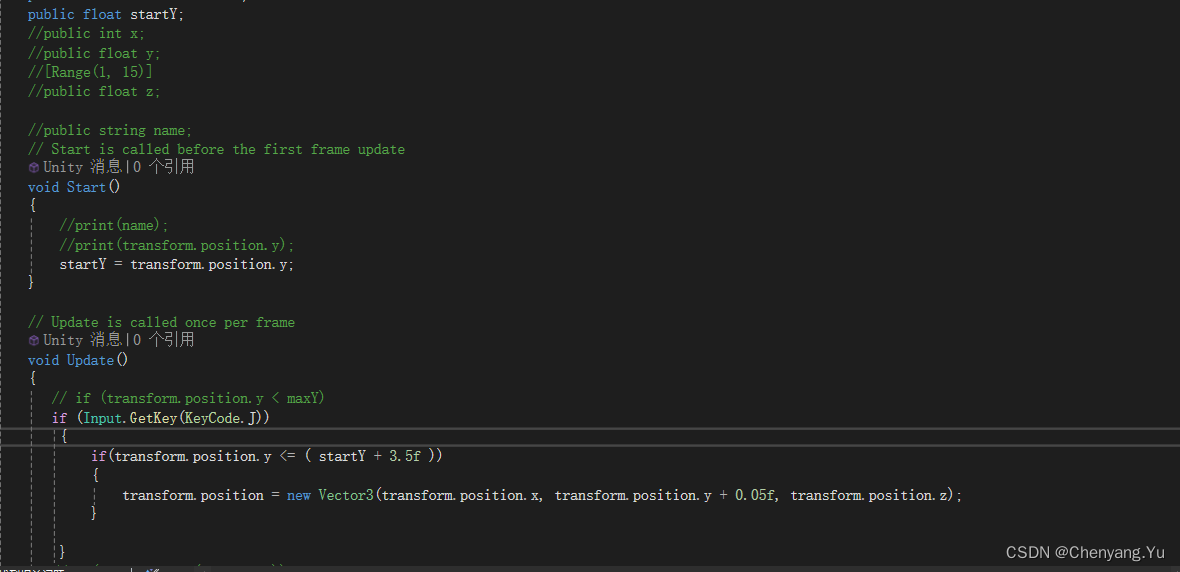1180x572 pixels.
Task: Click the 'Vector3' type name
Action: coord(345,495)
